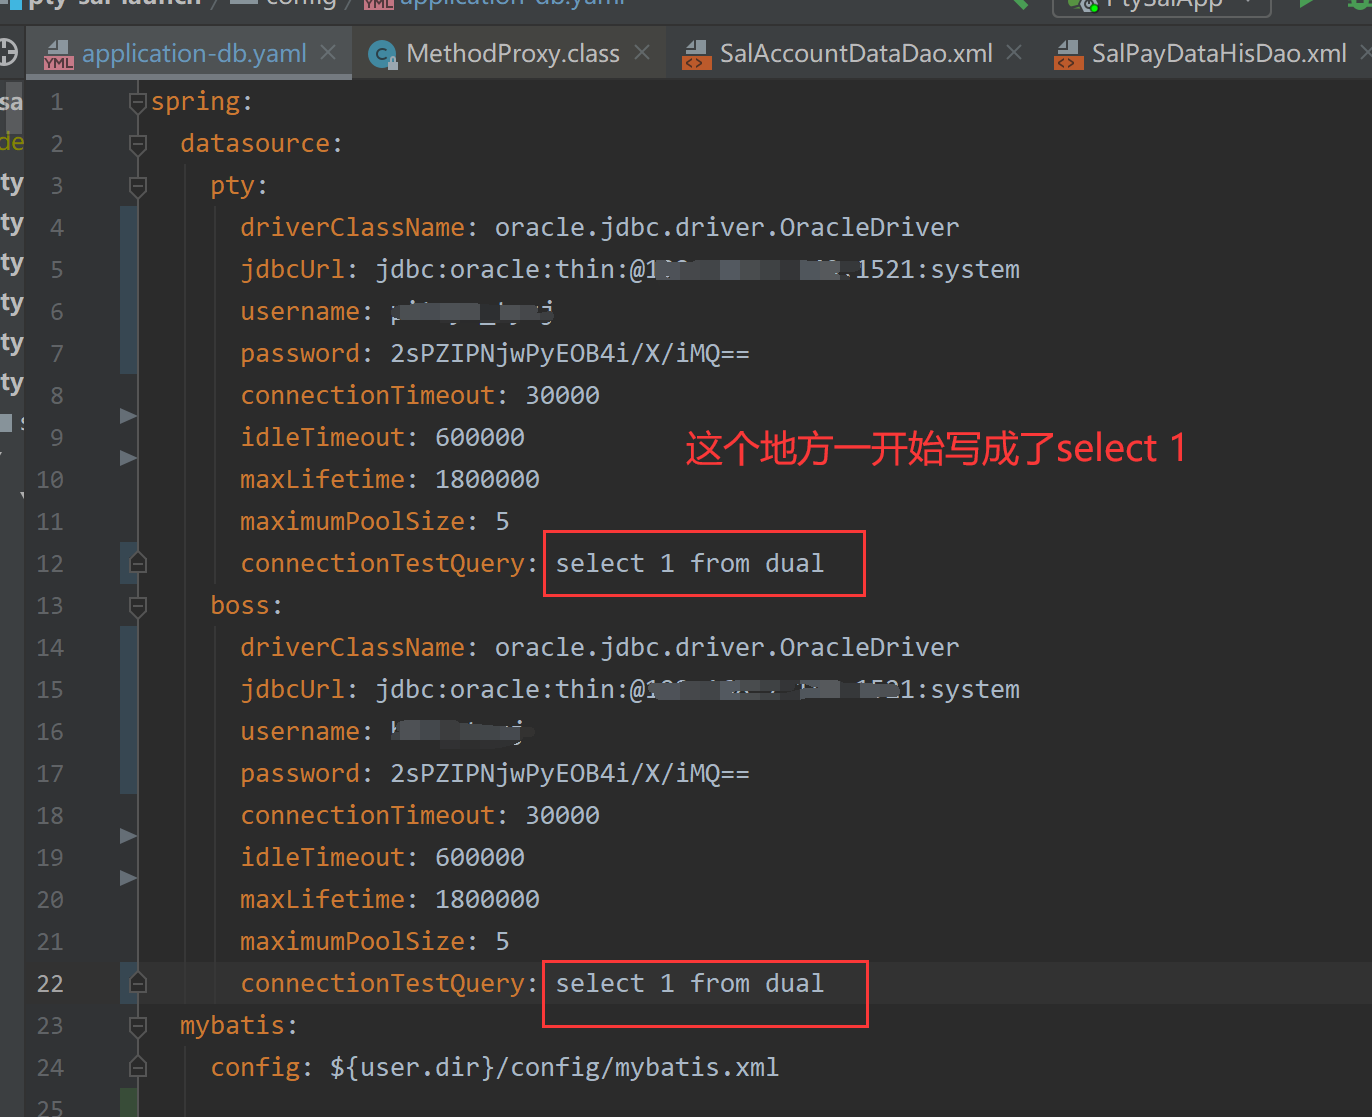This screenshot has height=1117, width=1372.
Task: Click the YAML file icon on application-db.yaml tab
Action: pyautogui.click(x=58, y=54)
